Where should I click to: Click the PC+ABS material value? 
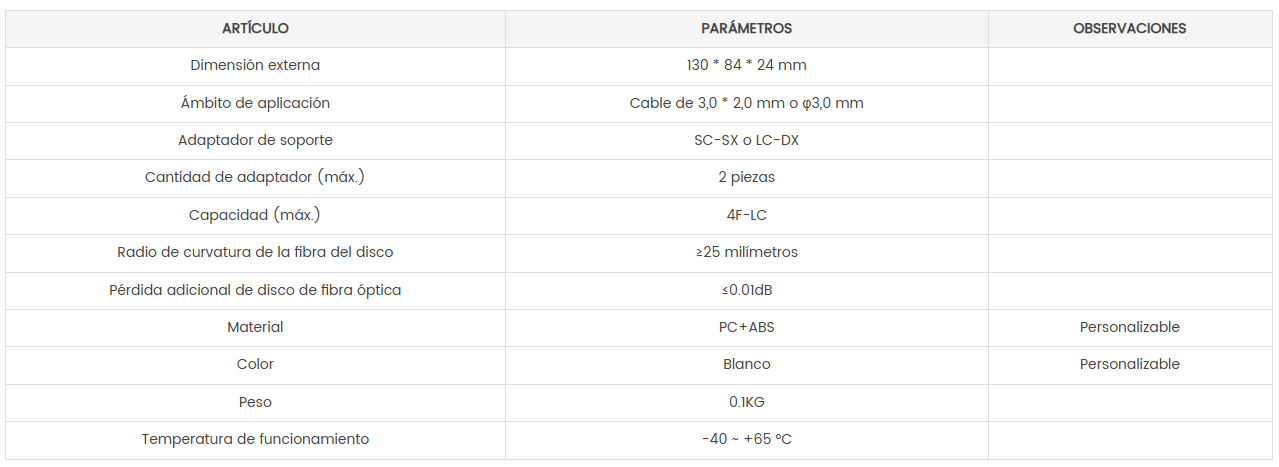coord(746,327)
